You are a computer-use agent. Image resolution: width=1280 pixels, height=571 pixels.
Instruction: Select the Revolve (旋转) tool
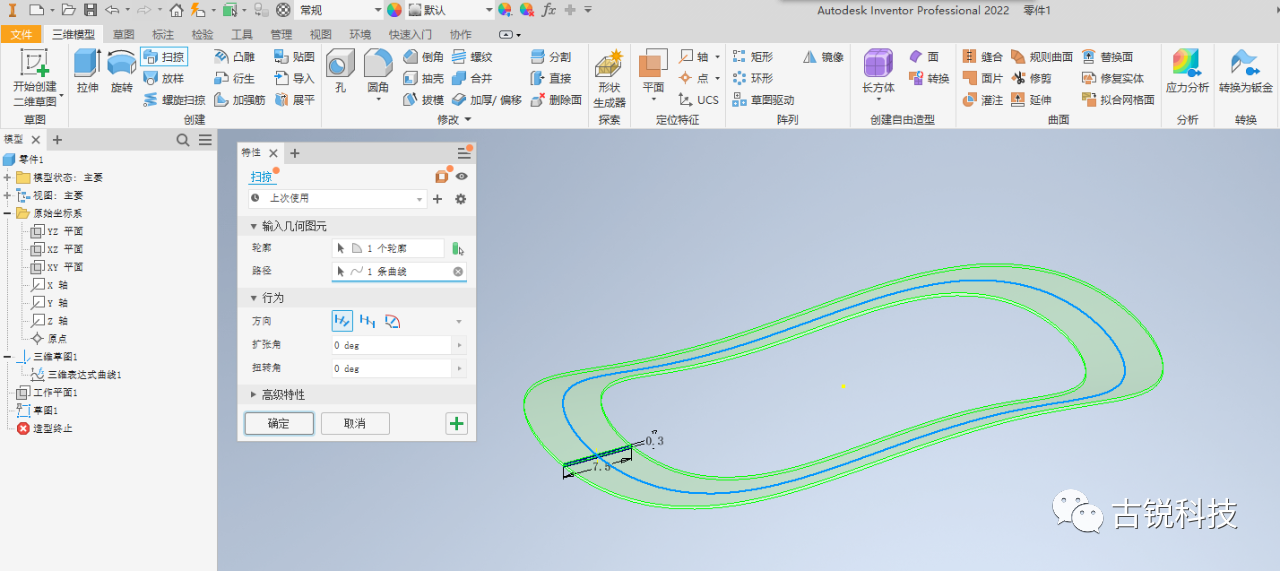point(121,72)
